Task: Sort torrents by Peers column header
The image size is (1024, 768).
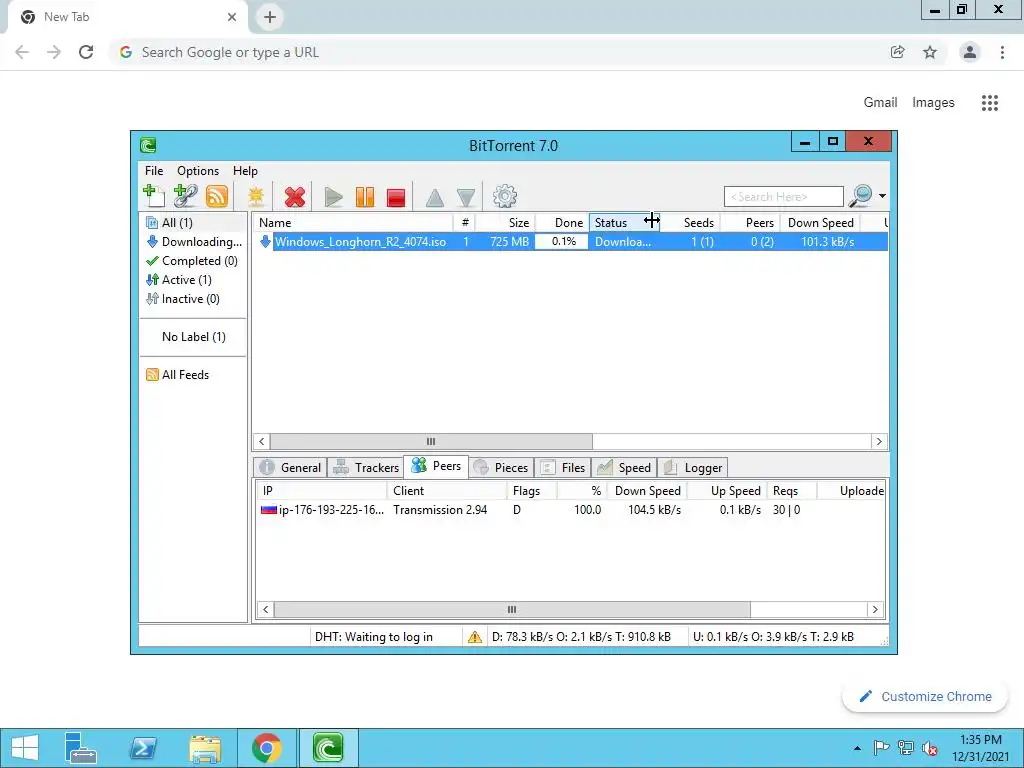Action: point(750,223)
